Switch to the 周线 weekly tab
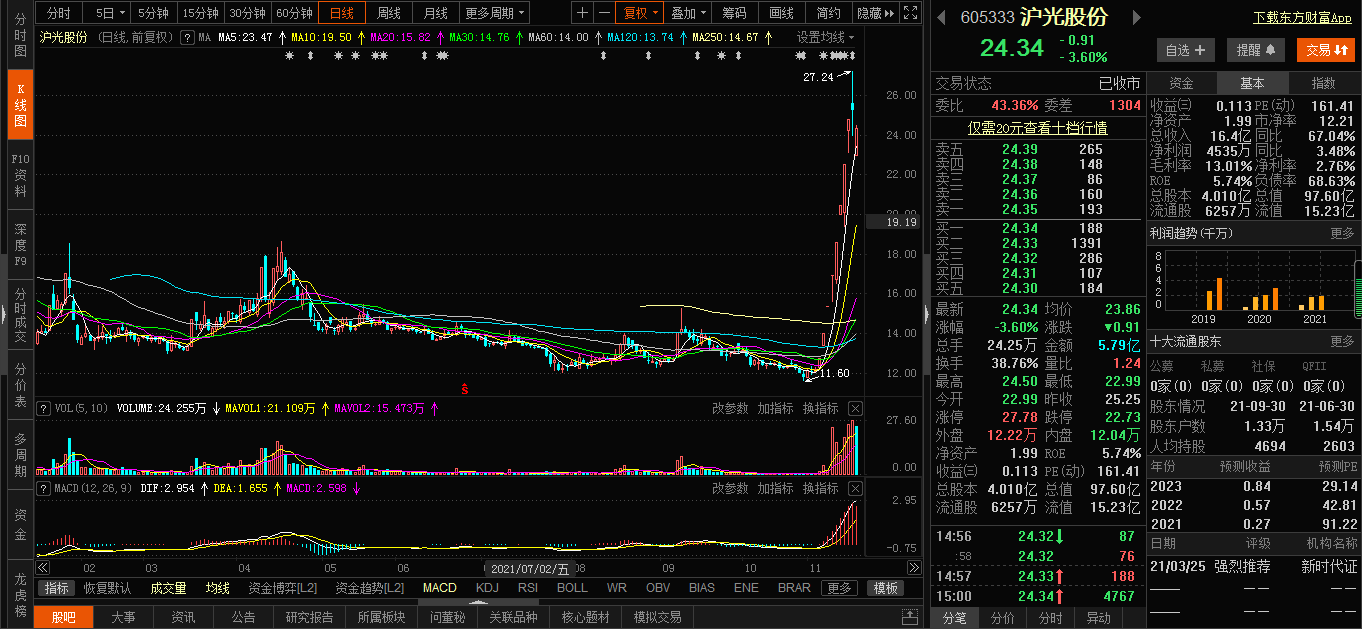This screenshot has width=1362, height=629. click(388, 13)
